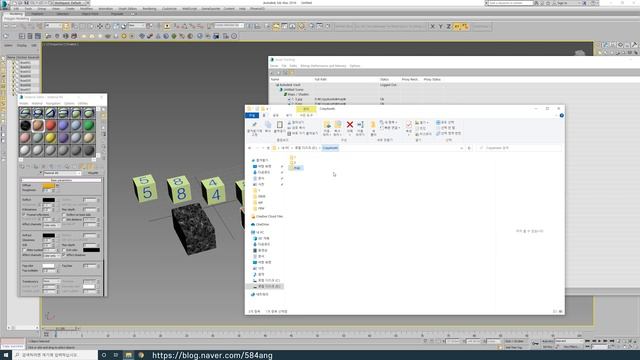Open Navigation menu in Material Editor
Image resolution: width=640 pixels, height=360 pixels.
[53, 104]
